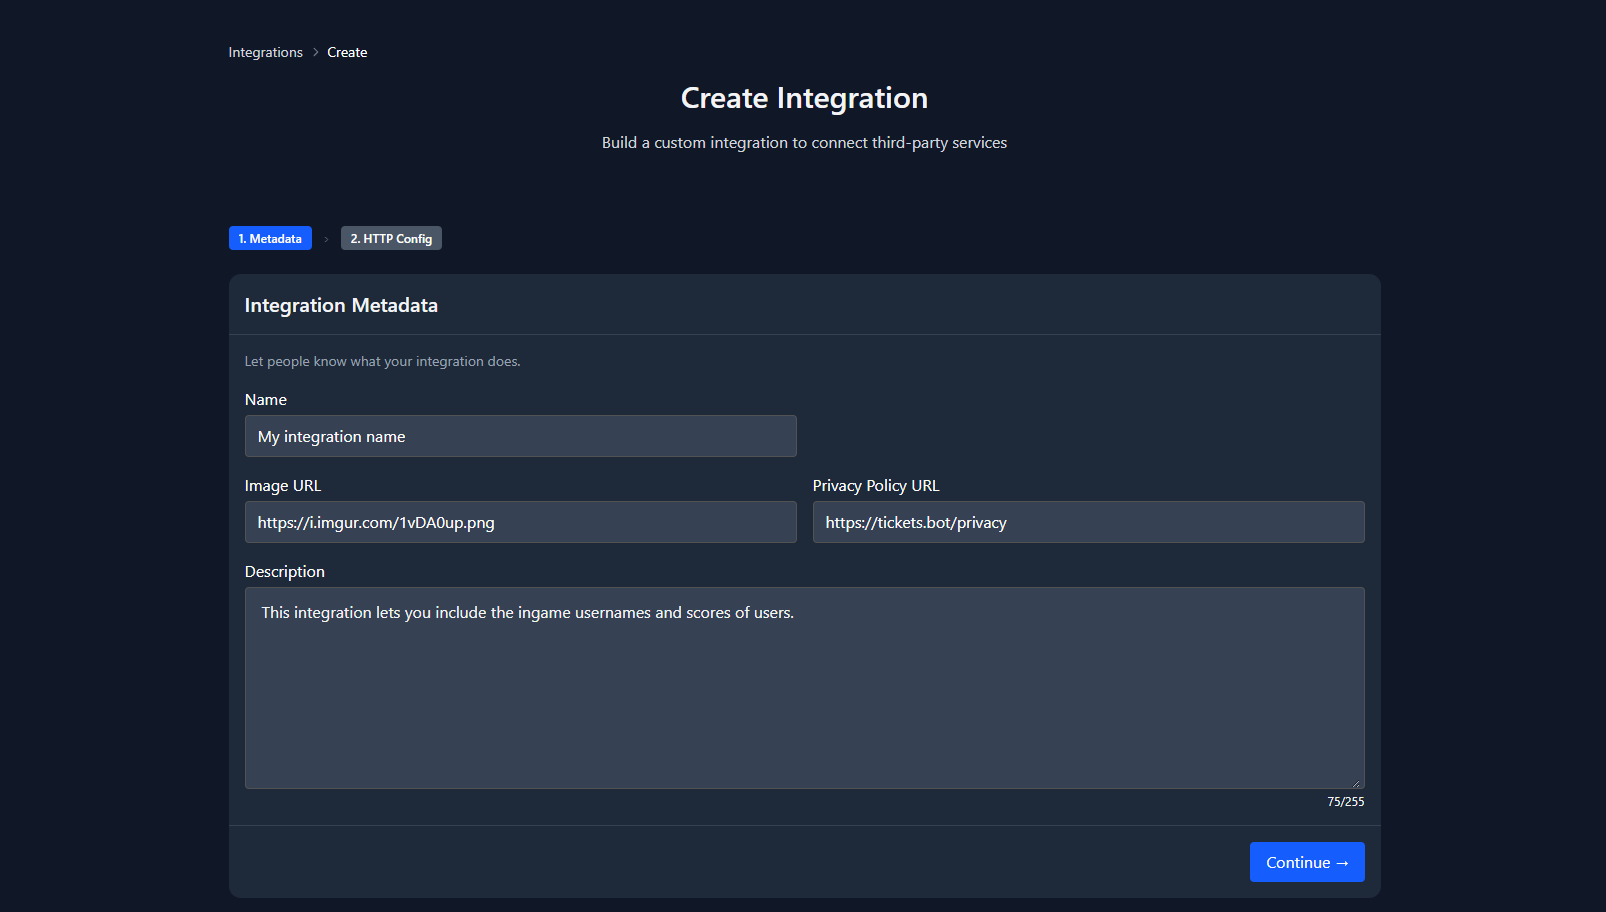
Task: Click the Integration Metadata heading
Action: click(341, 305)
